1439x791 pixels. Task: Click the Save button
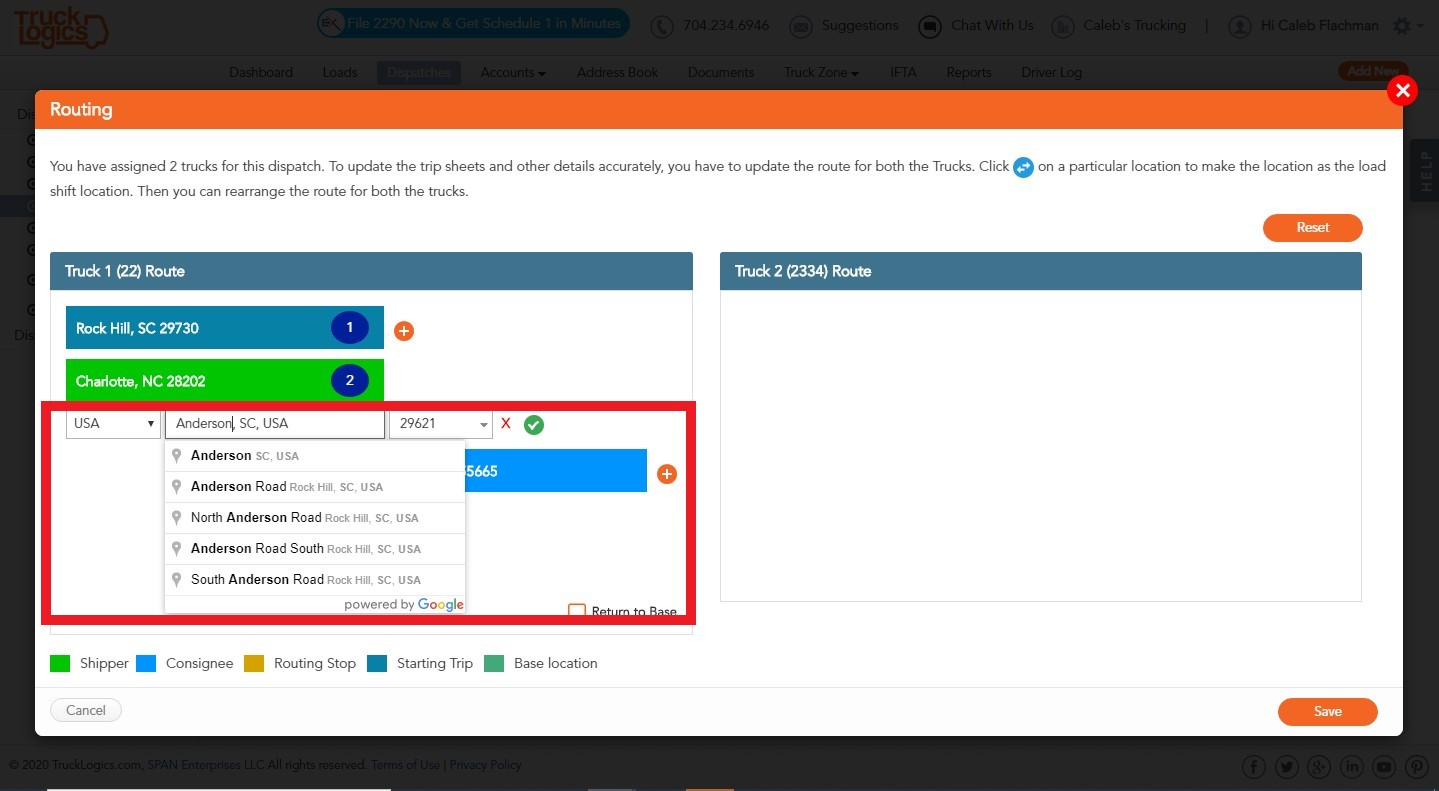pyautogui.click(x=1328, y=712)
